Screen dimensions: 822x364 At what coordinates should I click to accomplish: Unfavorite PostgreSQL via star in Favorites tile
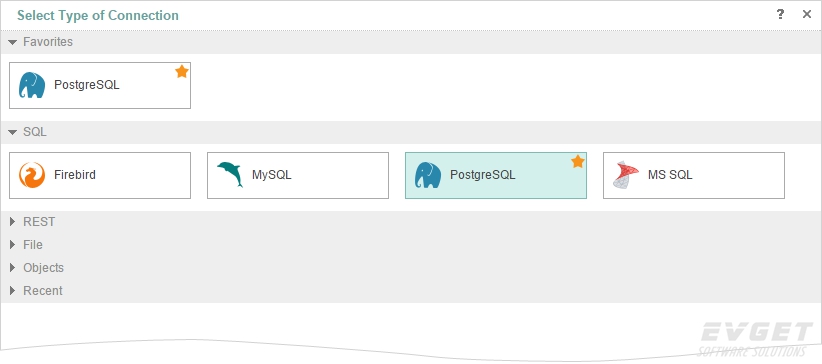click(x=182, y=71)
